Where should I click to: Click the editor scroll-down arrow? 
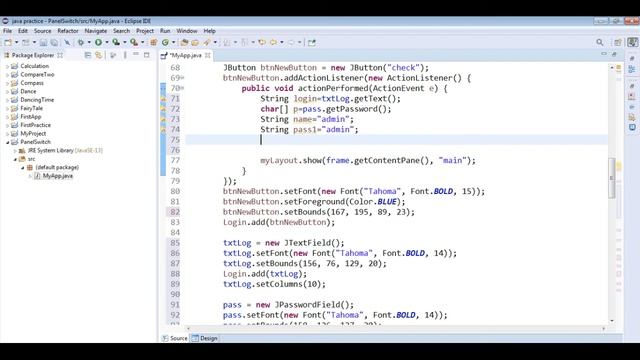tap(612, 321)
